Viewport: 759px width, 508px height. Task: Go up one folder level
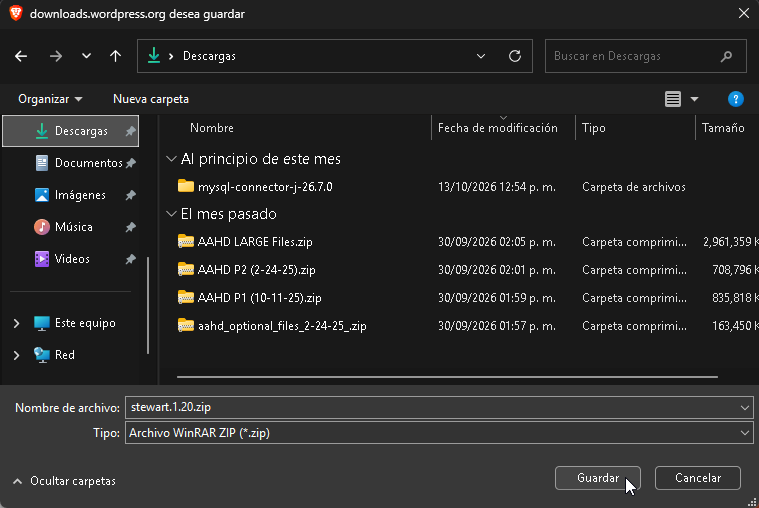(115, 56)
